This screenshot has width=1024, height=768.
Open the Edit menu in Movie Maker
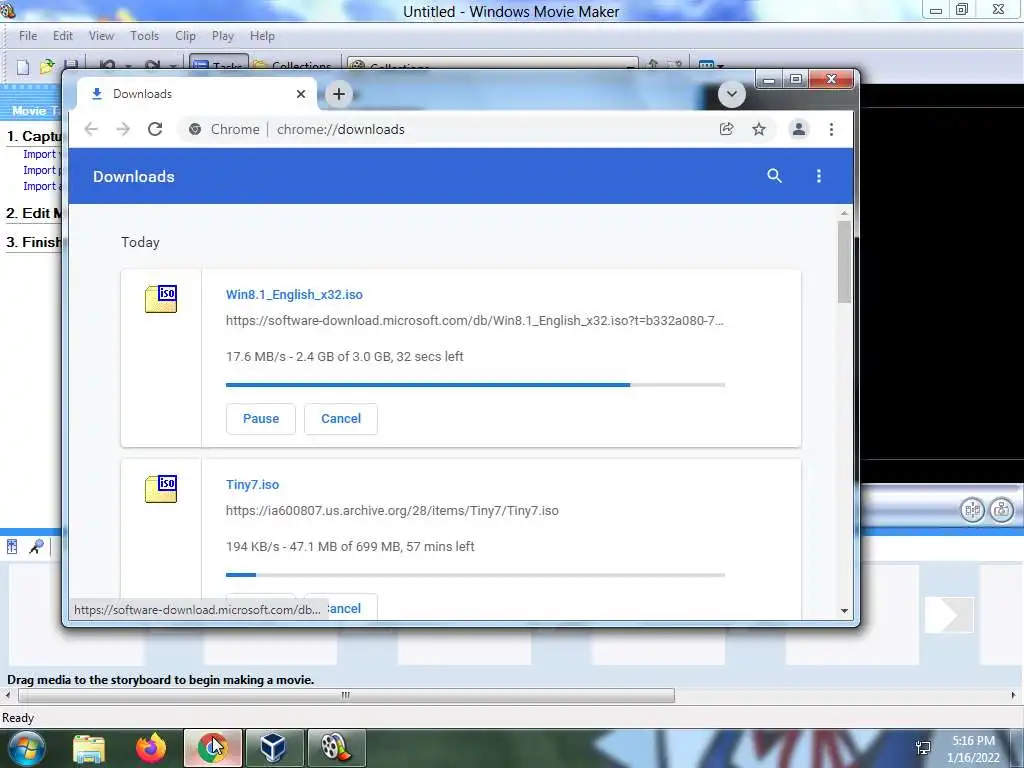pos(63,36)
